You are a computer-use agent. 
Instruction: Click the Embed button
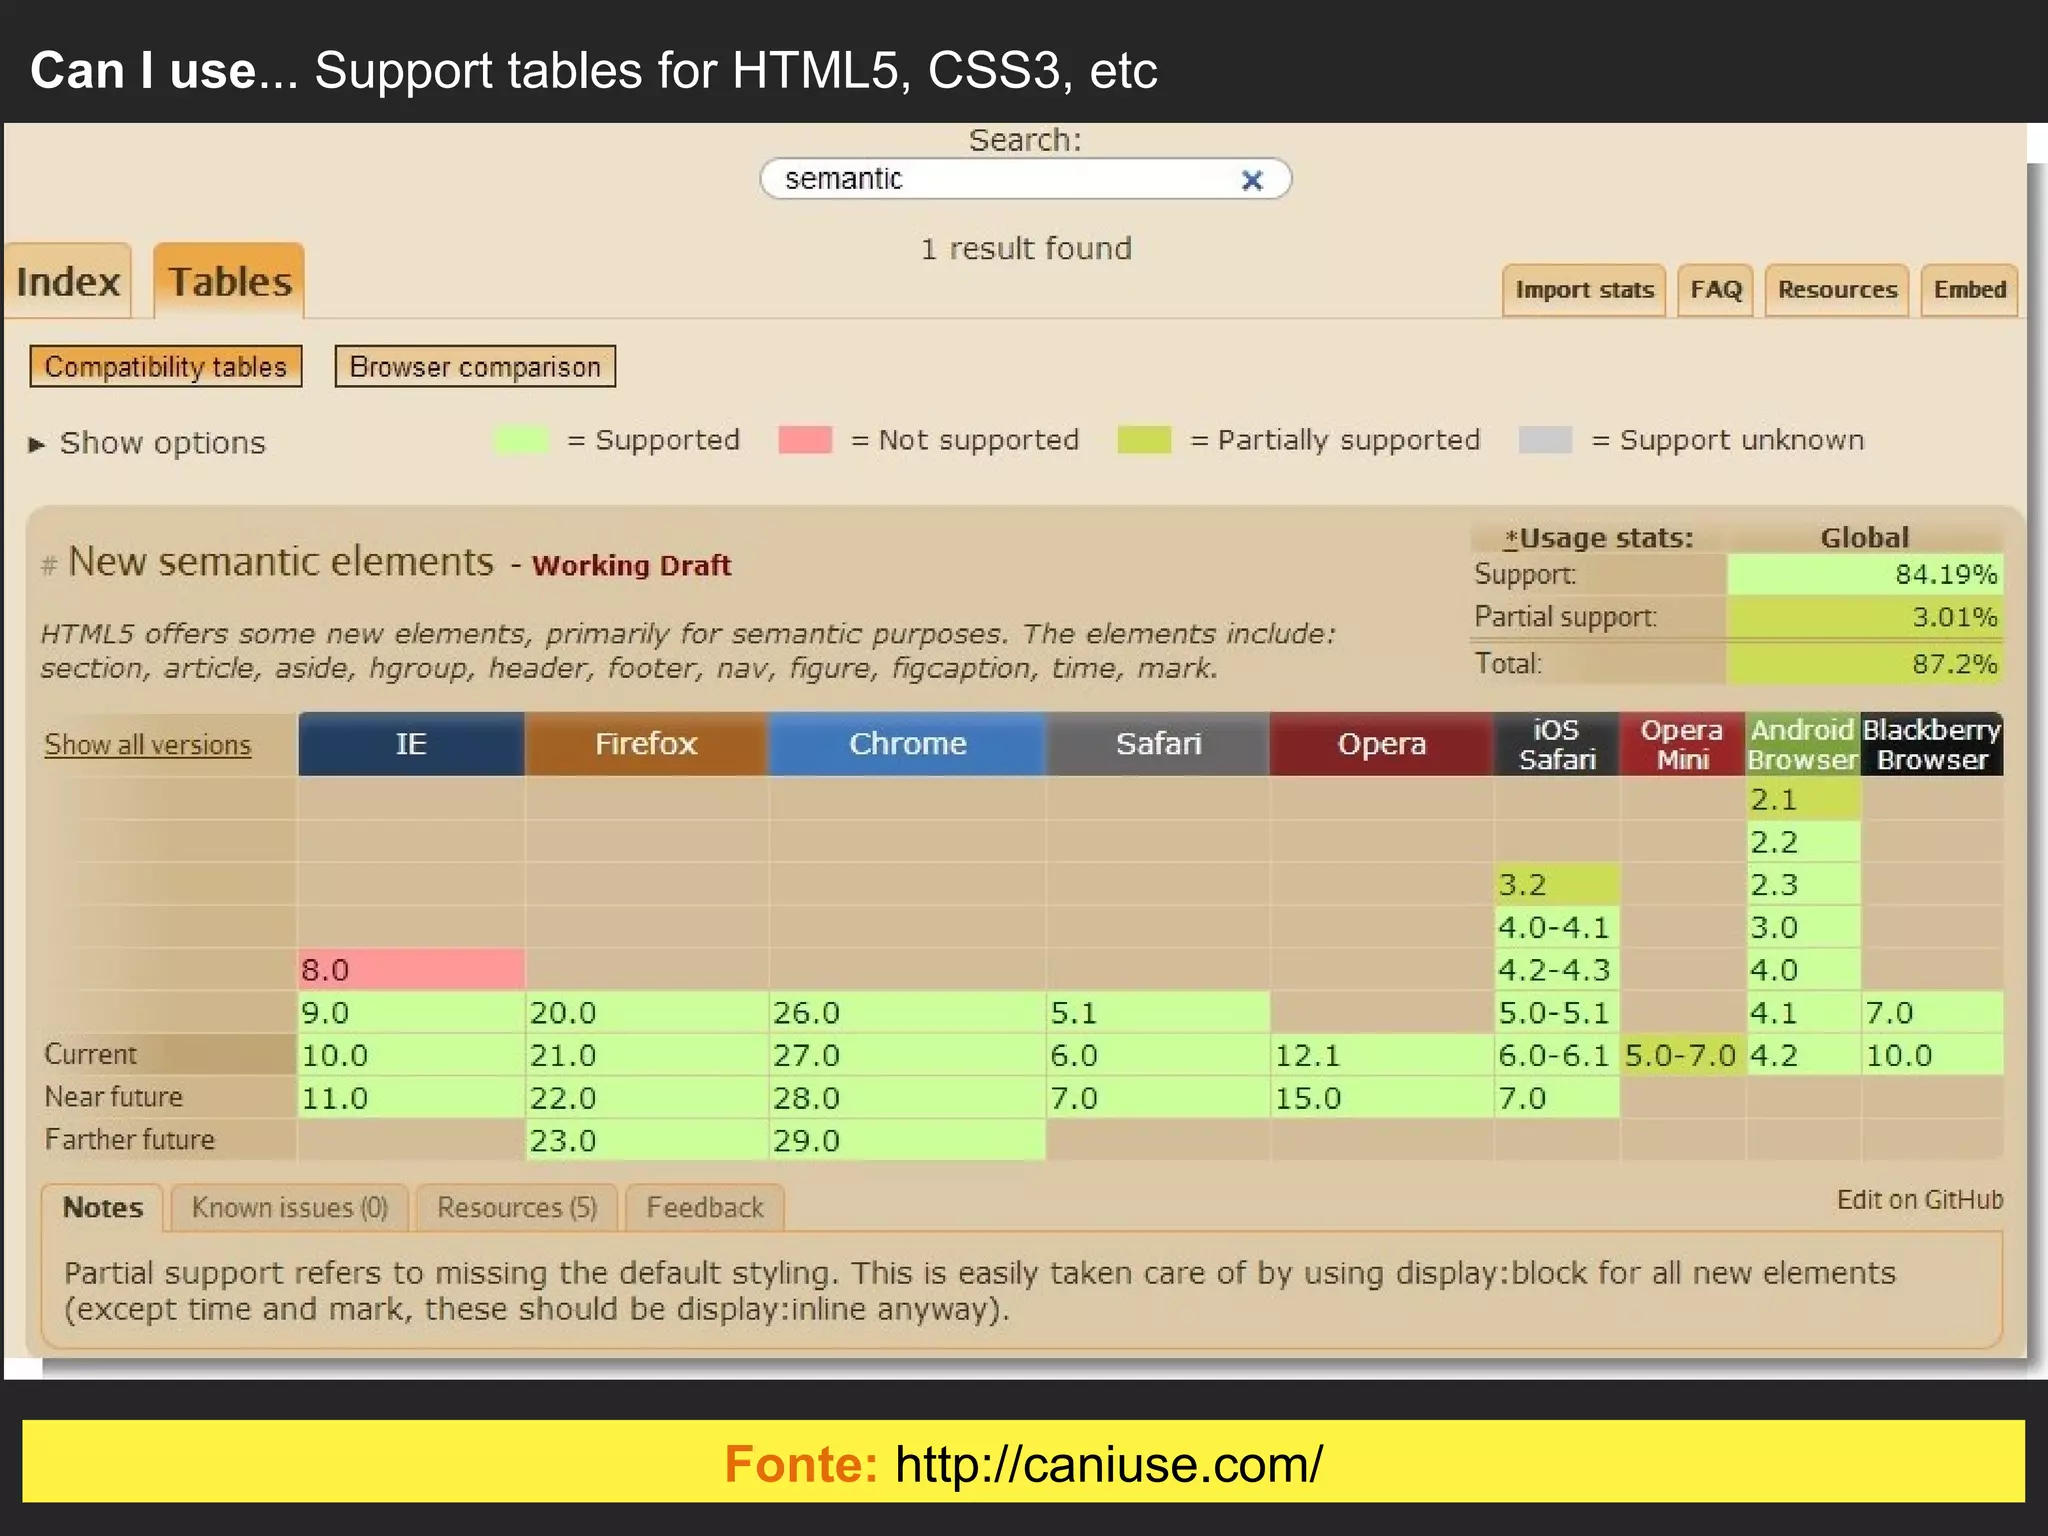click(x=1969, y=290)
